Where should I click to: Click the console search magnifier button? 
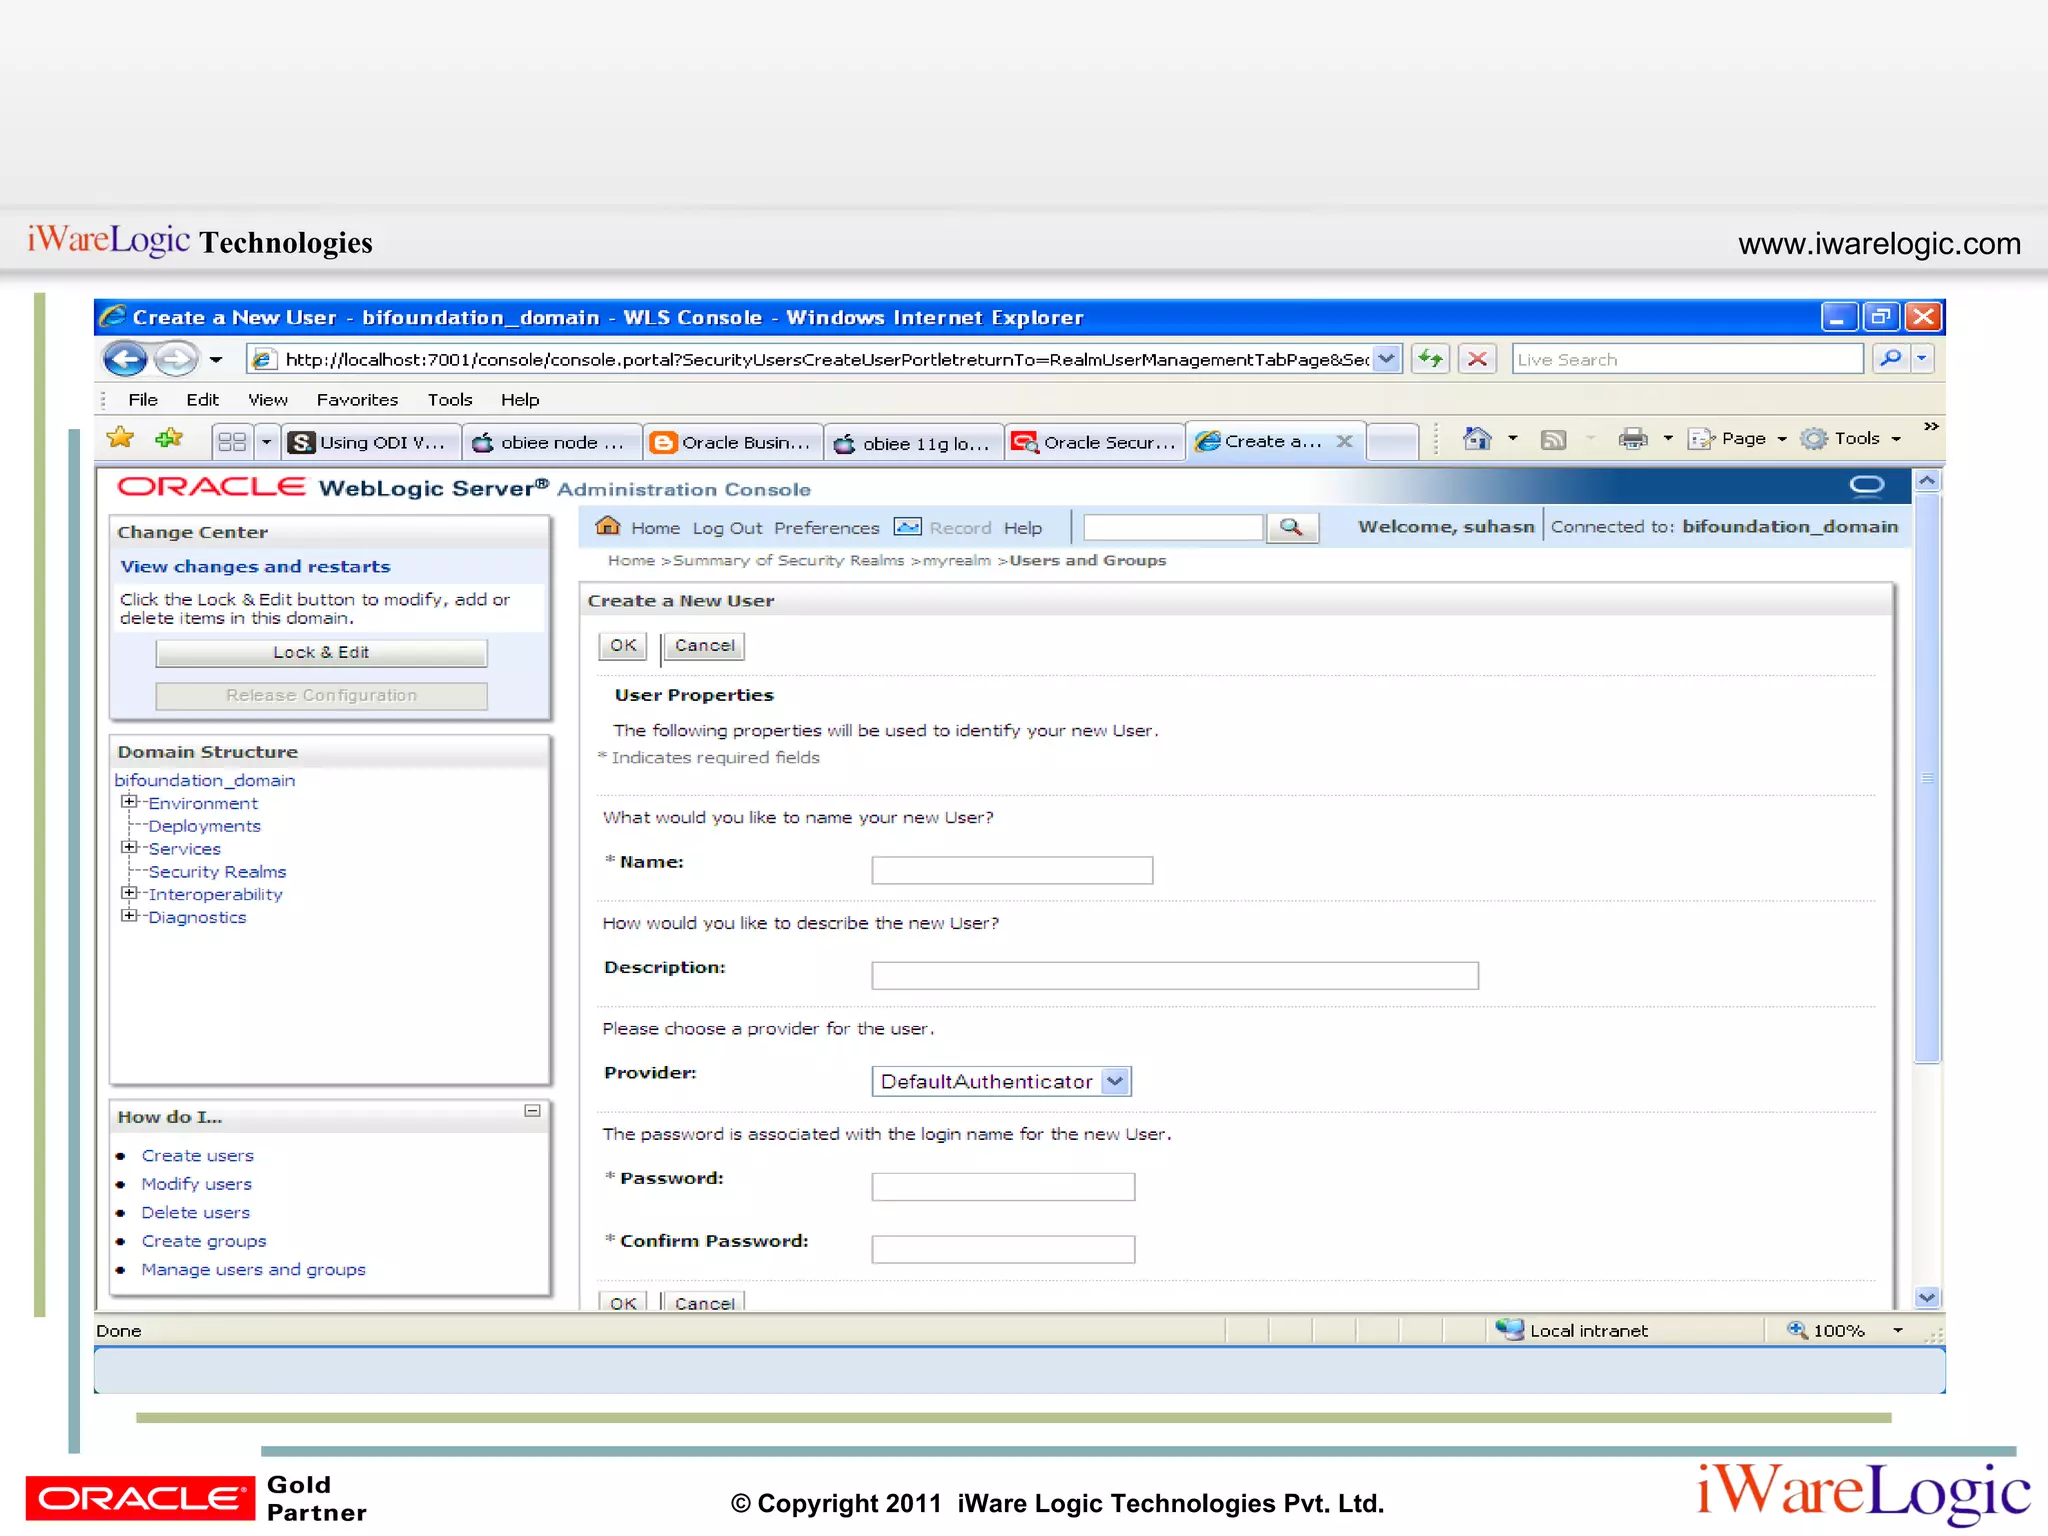point(1291,527)
